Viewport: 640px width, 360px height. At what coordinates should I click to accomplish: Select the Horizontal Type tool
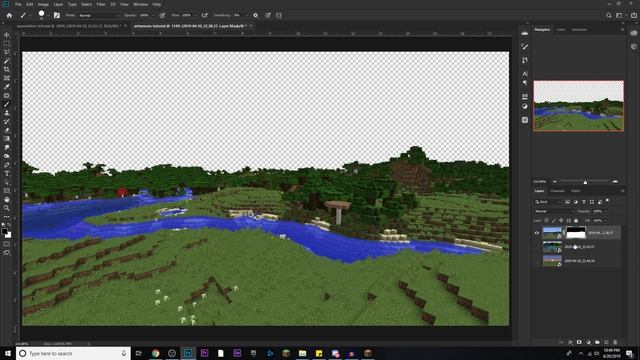click(x=7, y=173)
